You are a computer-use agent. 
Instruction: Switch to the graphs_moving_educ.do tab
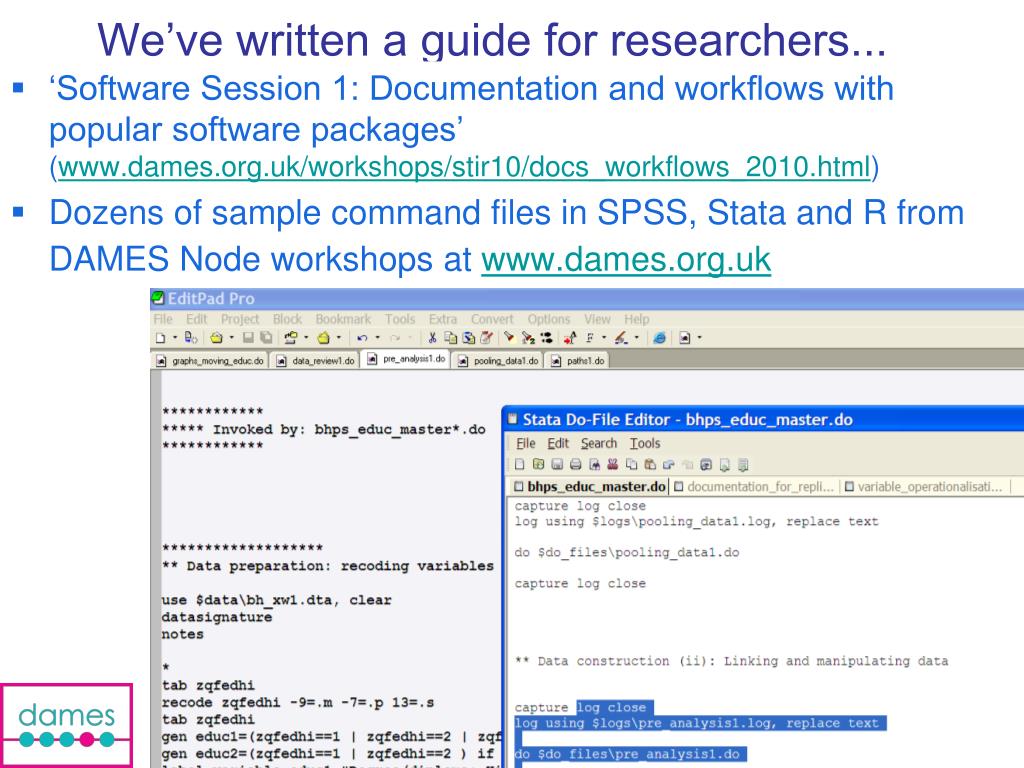click(x=210, y=360)
